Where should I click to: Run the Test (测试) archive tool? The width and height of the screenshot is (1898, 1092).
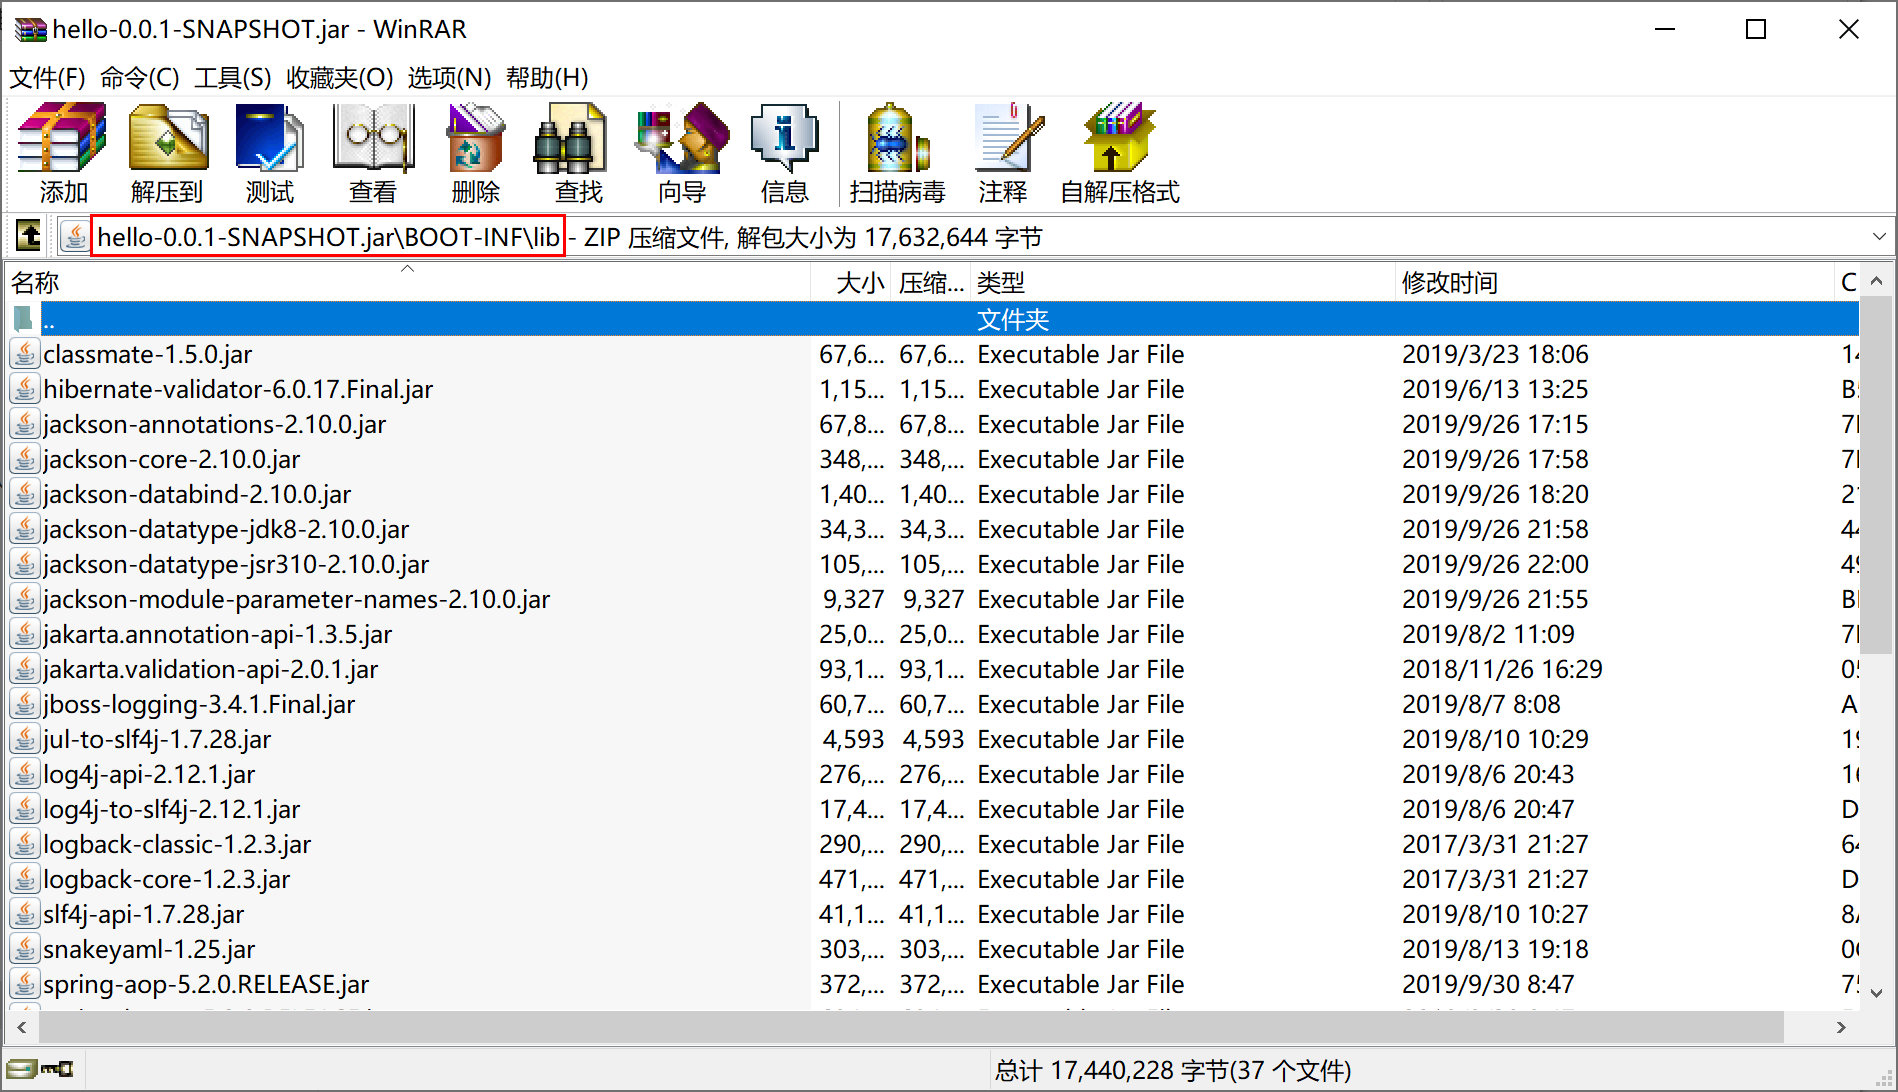(269, 152)
